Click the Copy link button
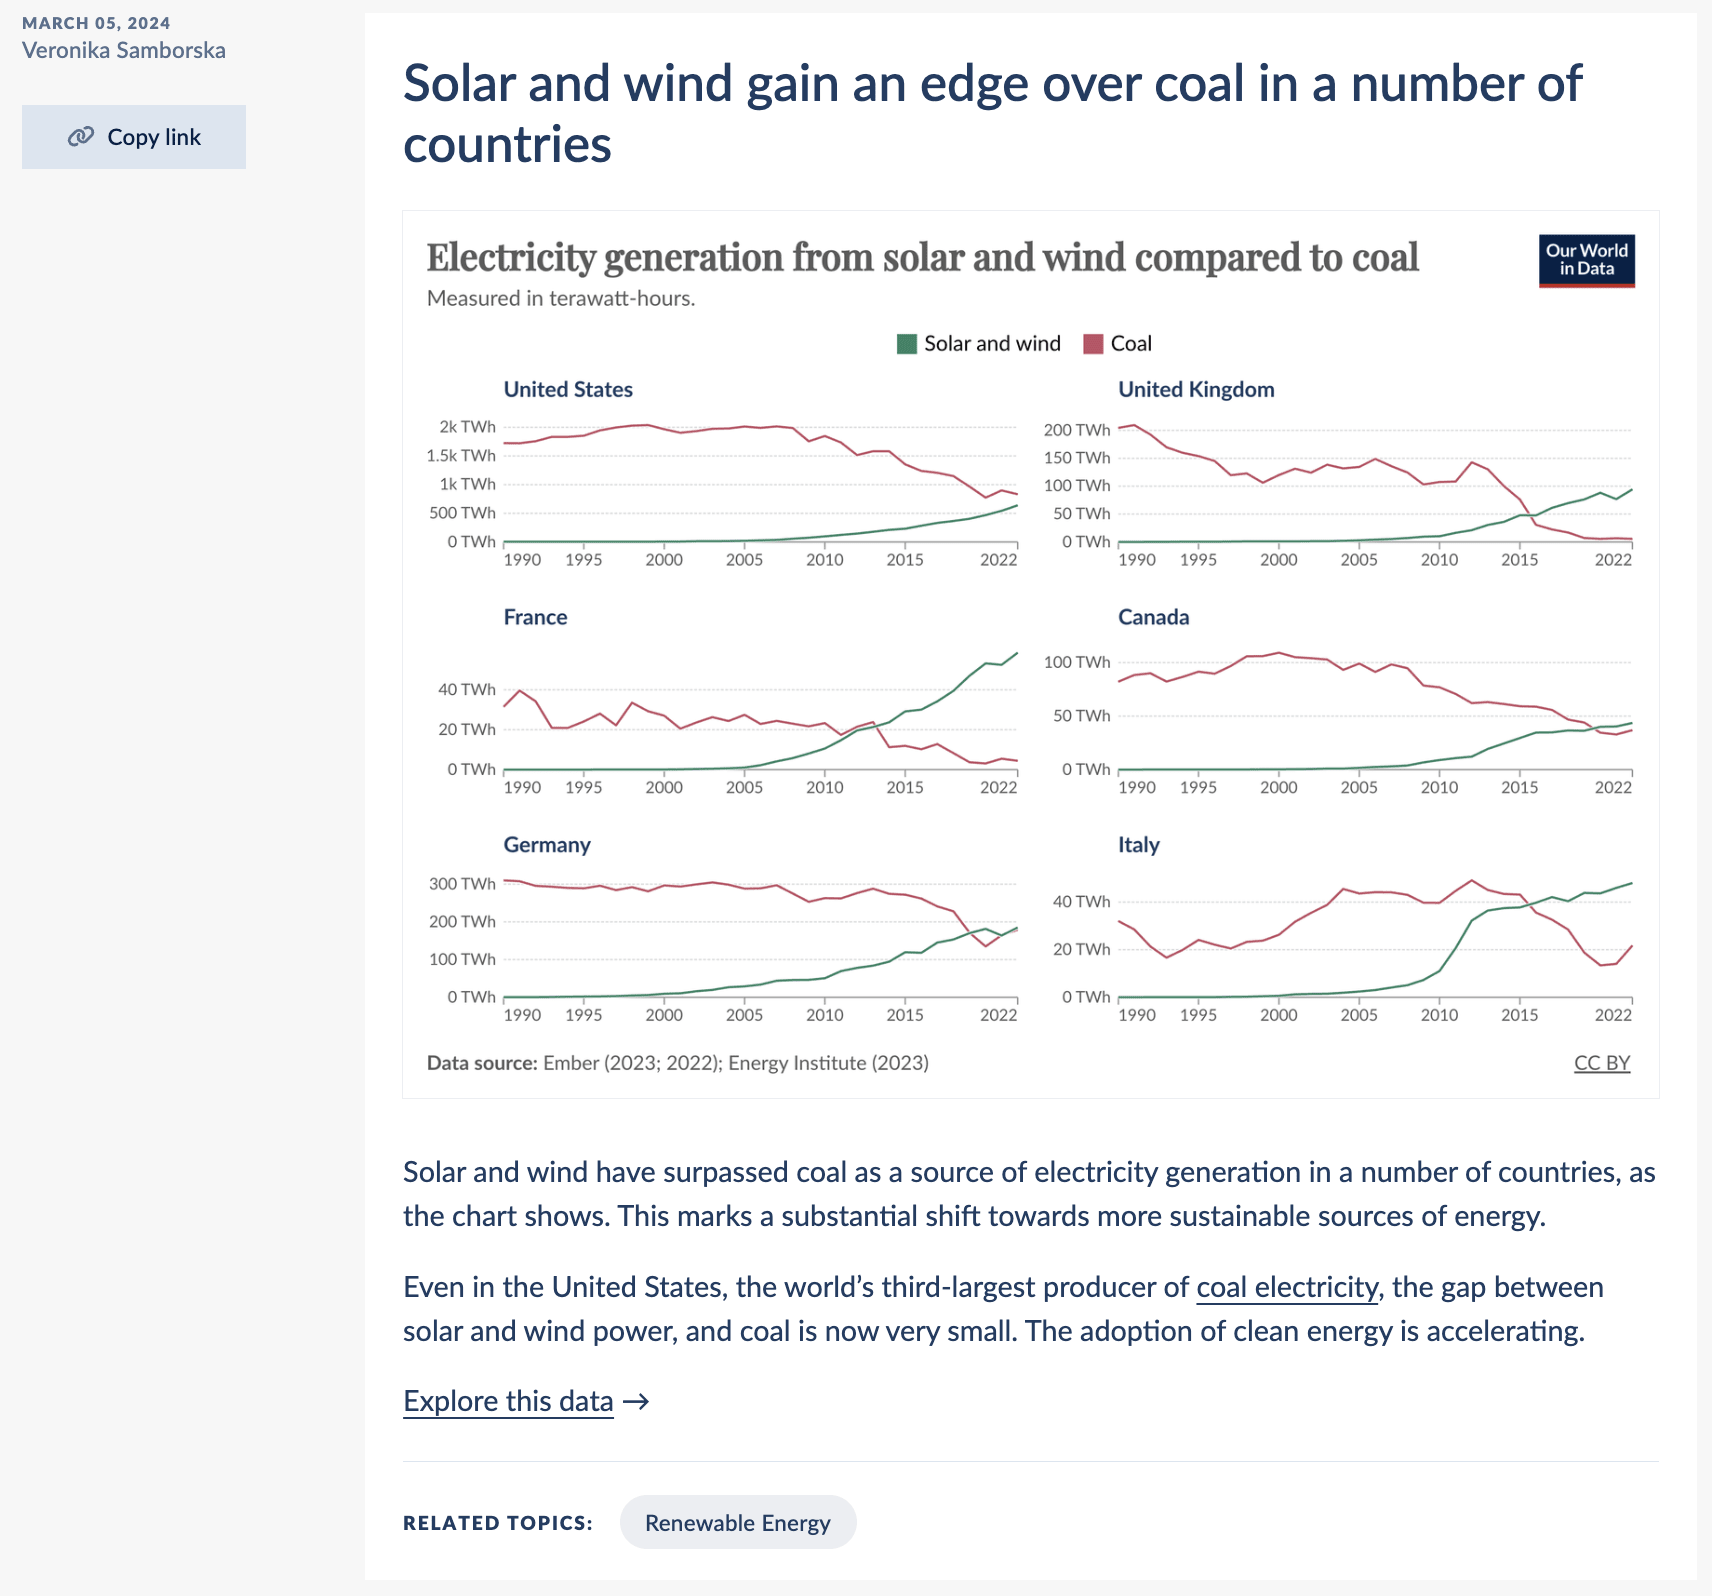This screenshot has width=1712, height=1596. coord(133,136)
